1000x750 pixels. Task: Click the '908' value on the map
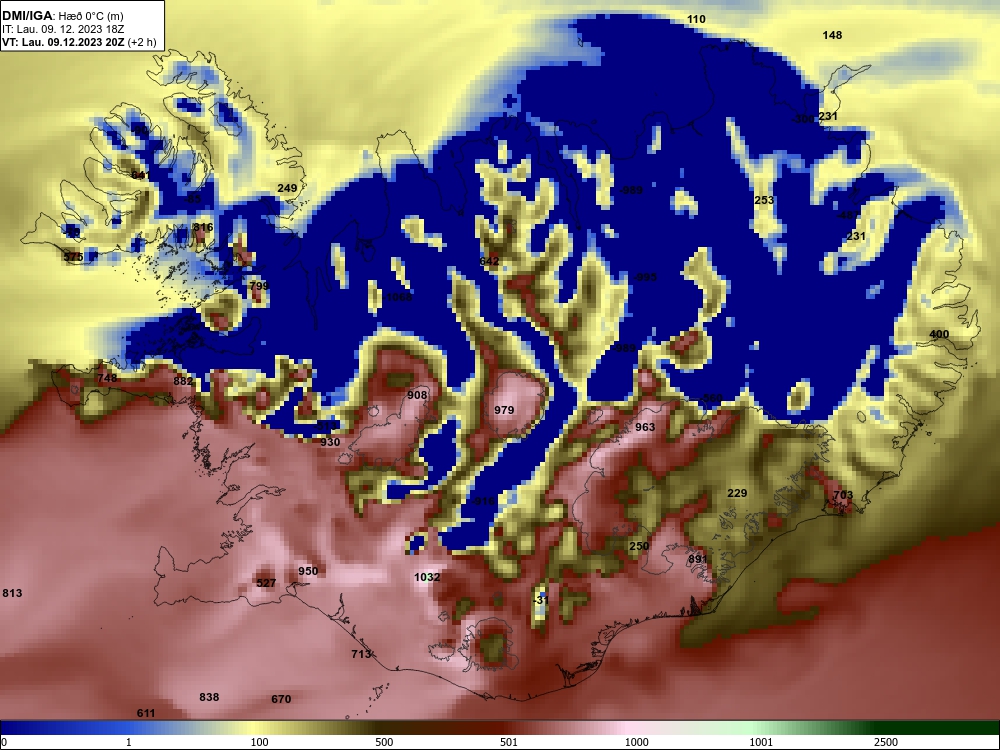[x=417, y=395]
